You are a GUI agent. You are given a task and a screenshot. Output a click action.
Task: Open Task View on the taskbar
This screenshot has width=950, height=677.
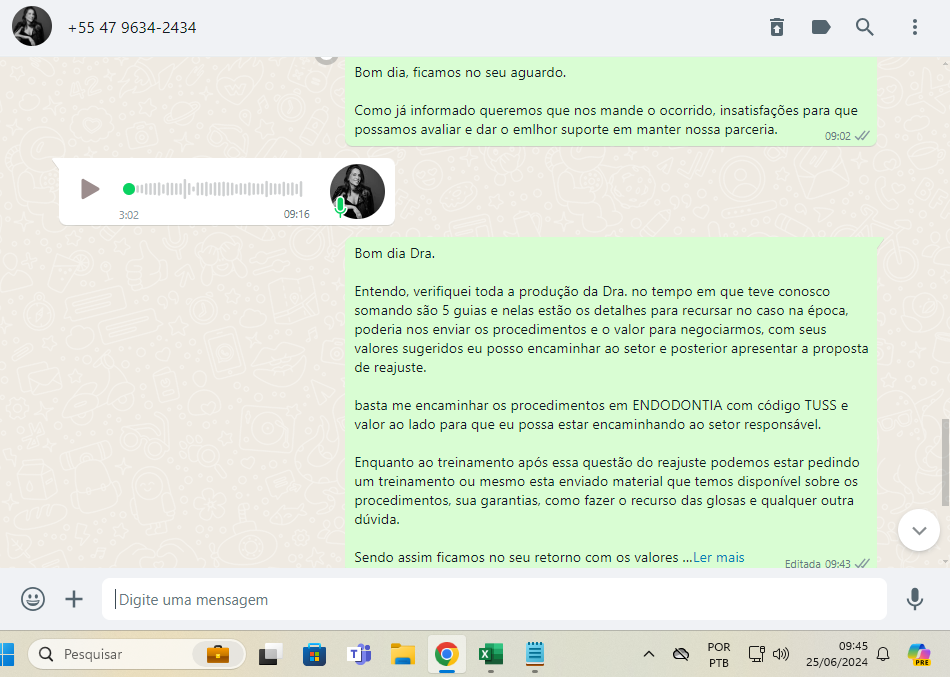271,655
